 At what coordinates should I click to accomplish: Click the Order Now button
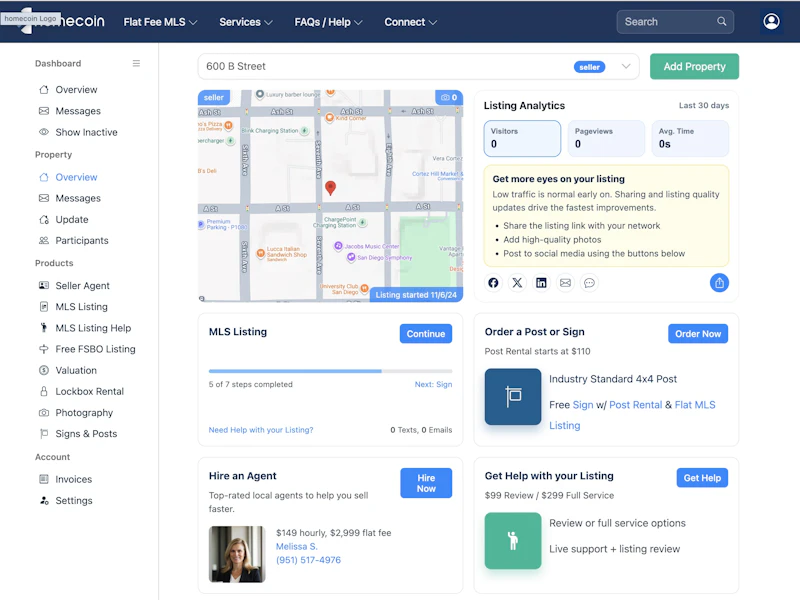[x=697, y=334]
